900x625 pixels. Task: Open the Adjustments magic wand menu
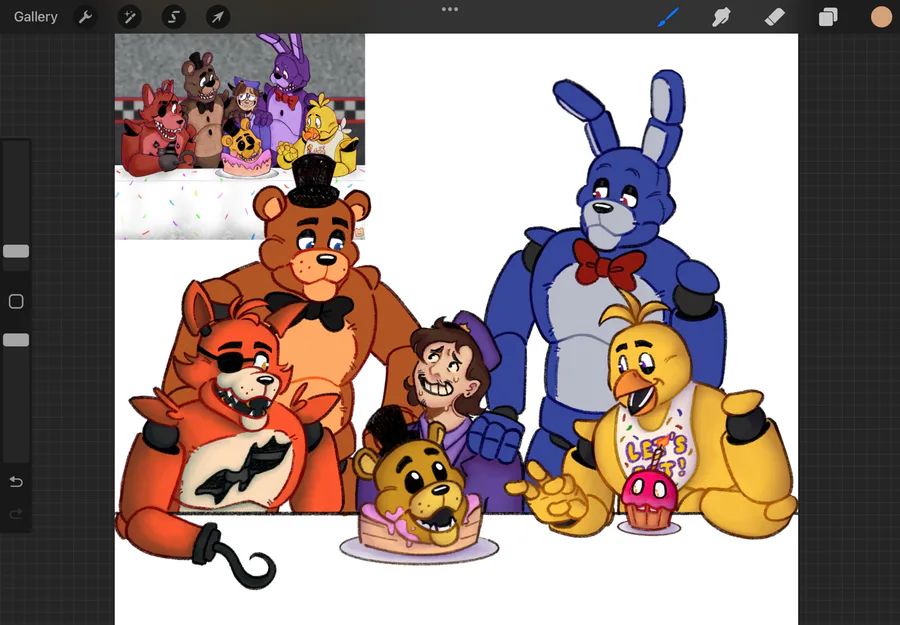pos(129,17)
